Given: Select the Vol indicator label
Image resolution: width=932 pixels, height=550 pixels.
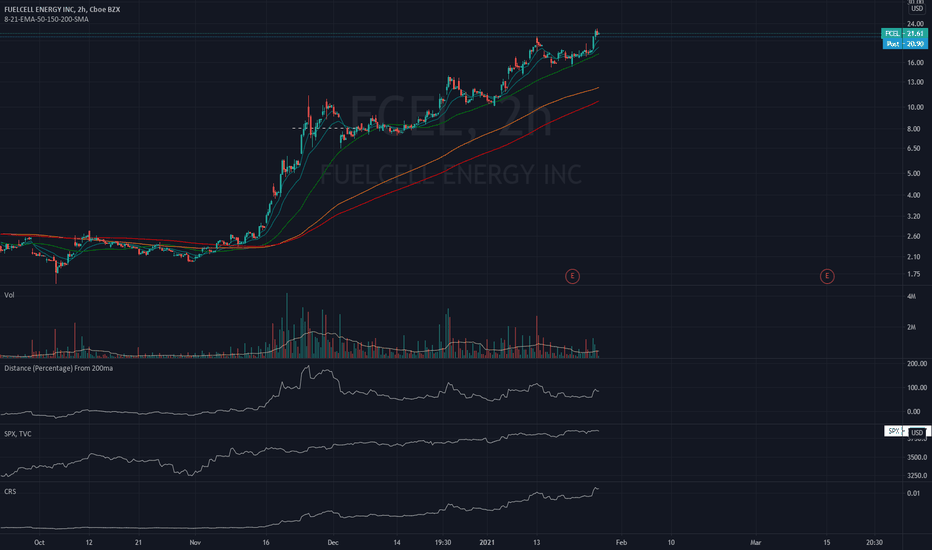Looking at the screenshot, I should tap(10, 295).
